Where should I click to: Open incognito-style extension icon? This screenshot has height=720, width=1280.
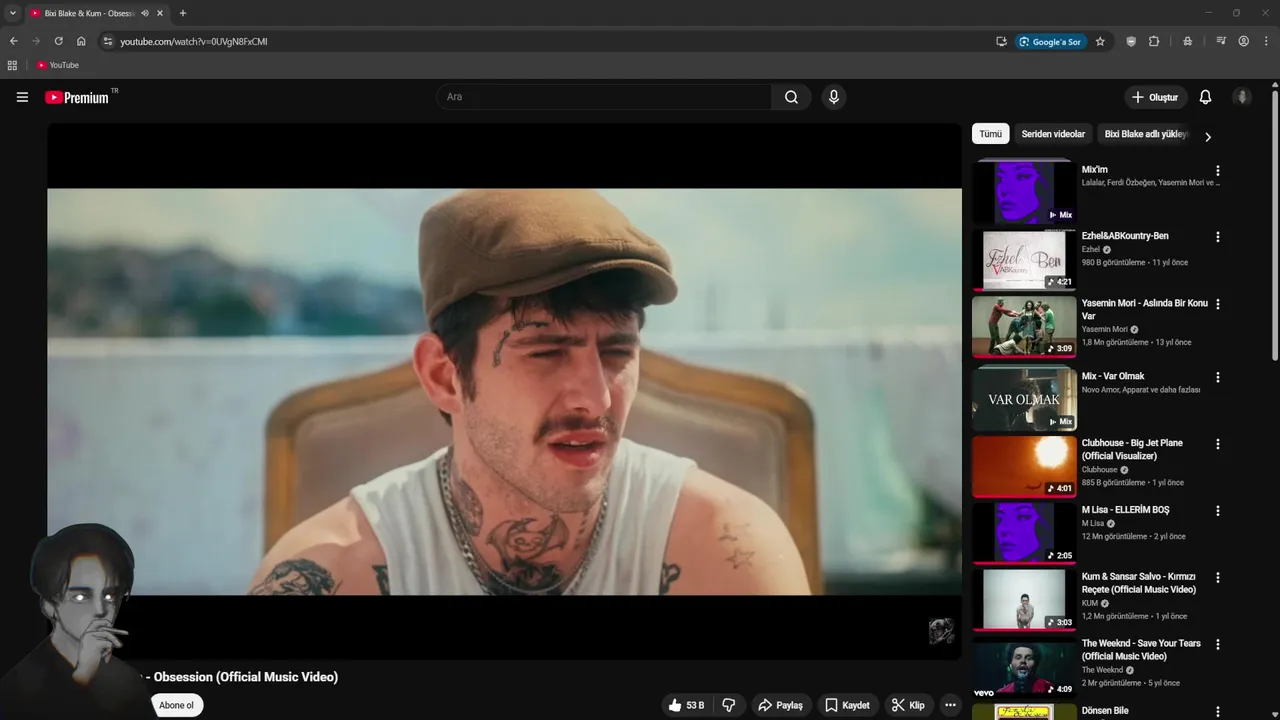point(1187,41)
